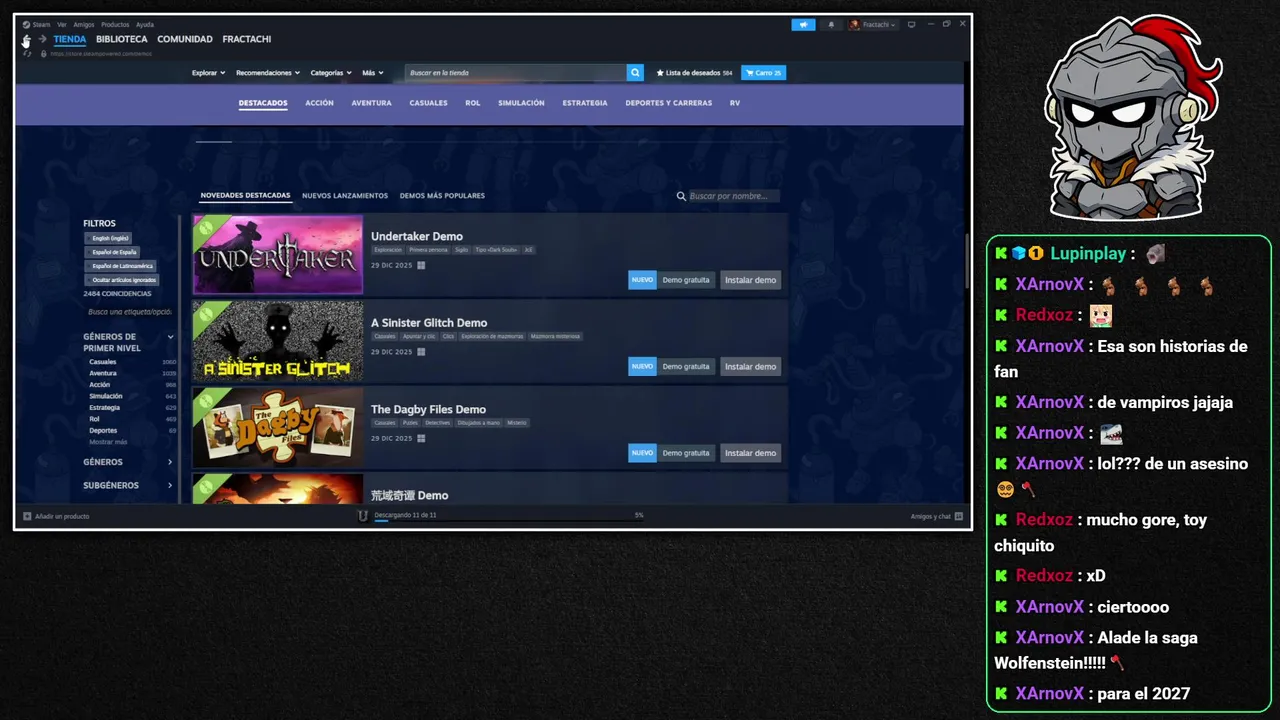Go back with the Steam back arrow
1280x720 pixels.
point(26,39)
